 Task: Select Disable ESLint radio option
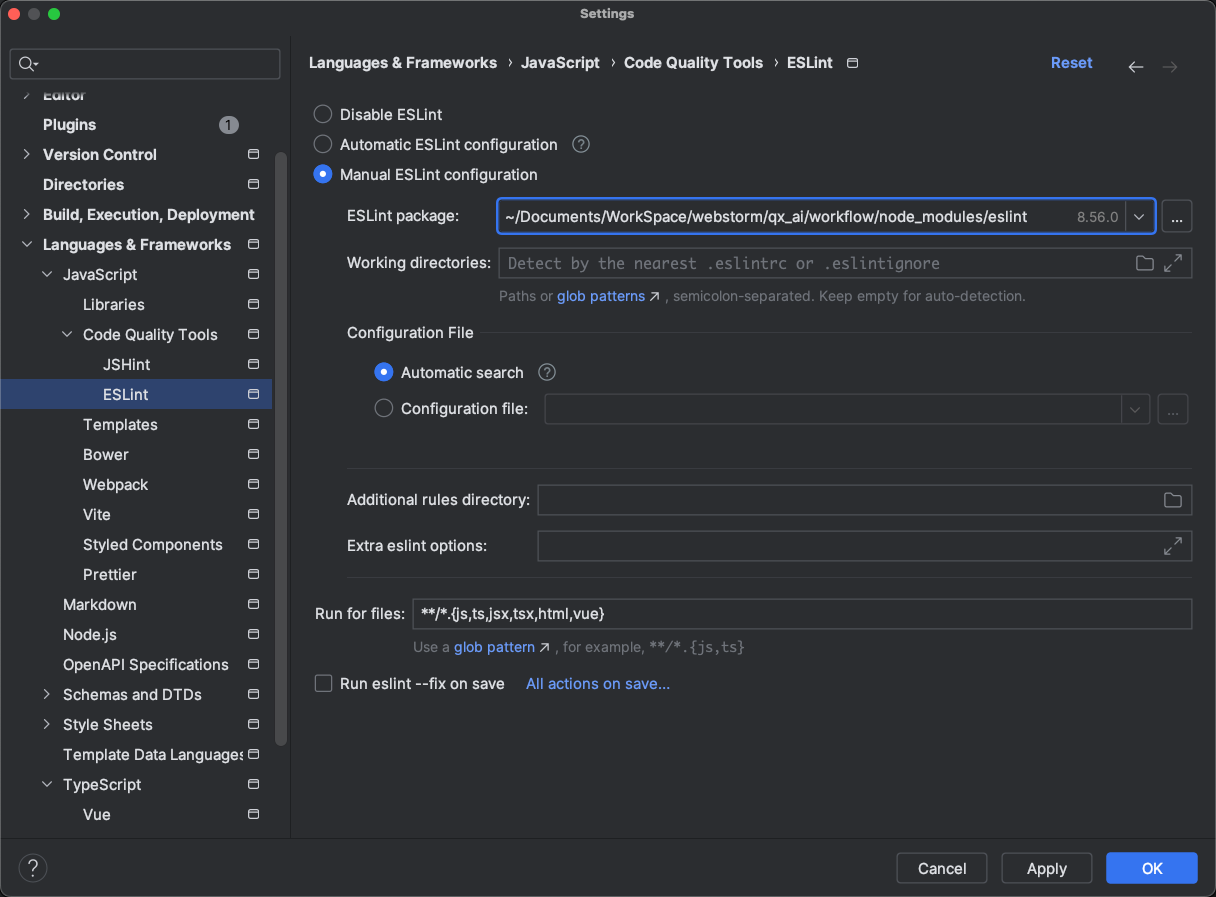coord(323,114)
